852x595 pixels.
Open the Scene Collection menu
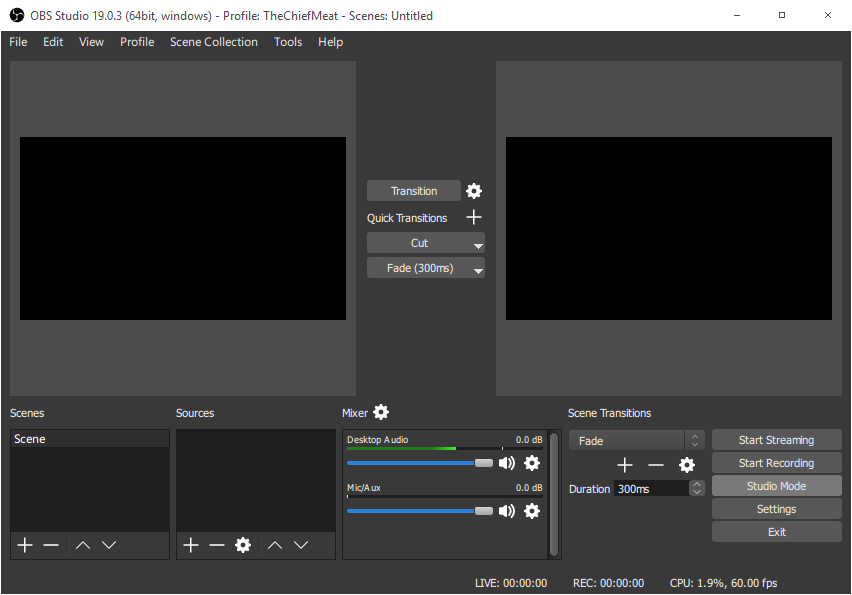(214, 42)
